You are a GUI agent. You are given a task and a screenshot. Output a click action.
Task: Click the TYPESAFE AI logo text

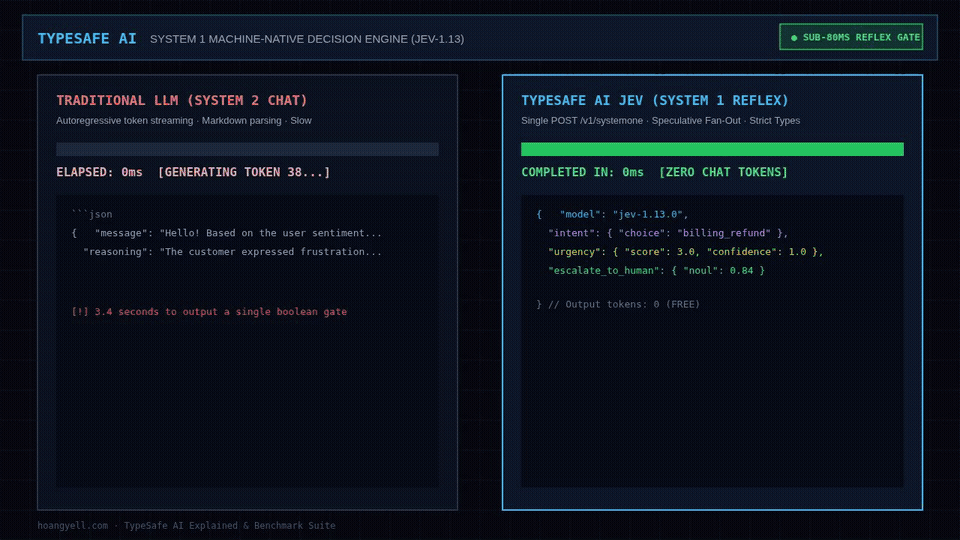click(x=87, y=39)
